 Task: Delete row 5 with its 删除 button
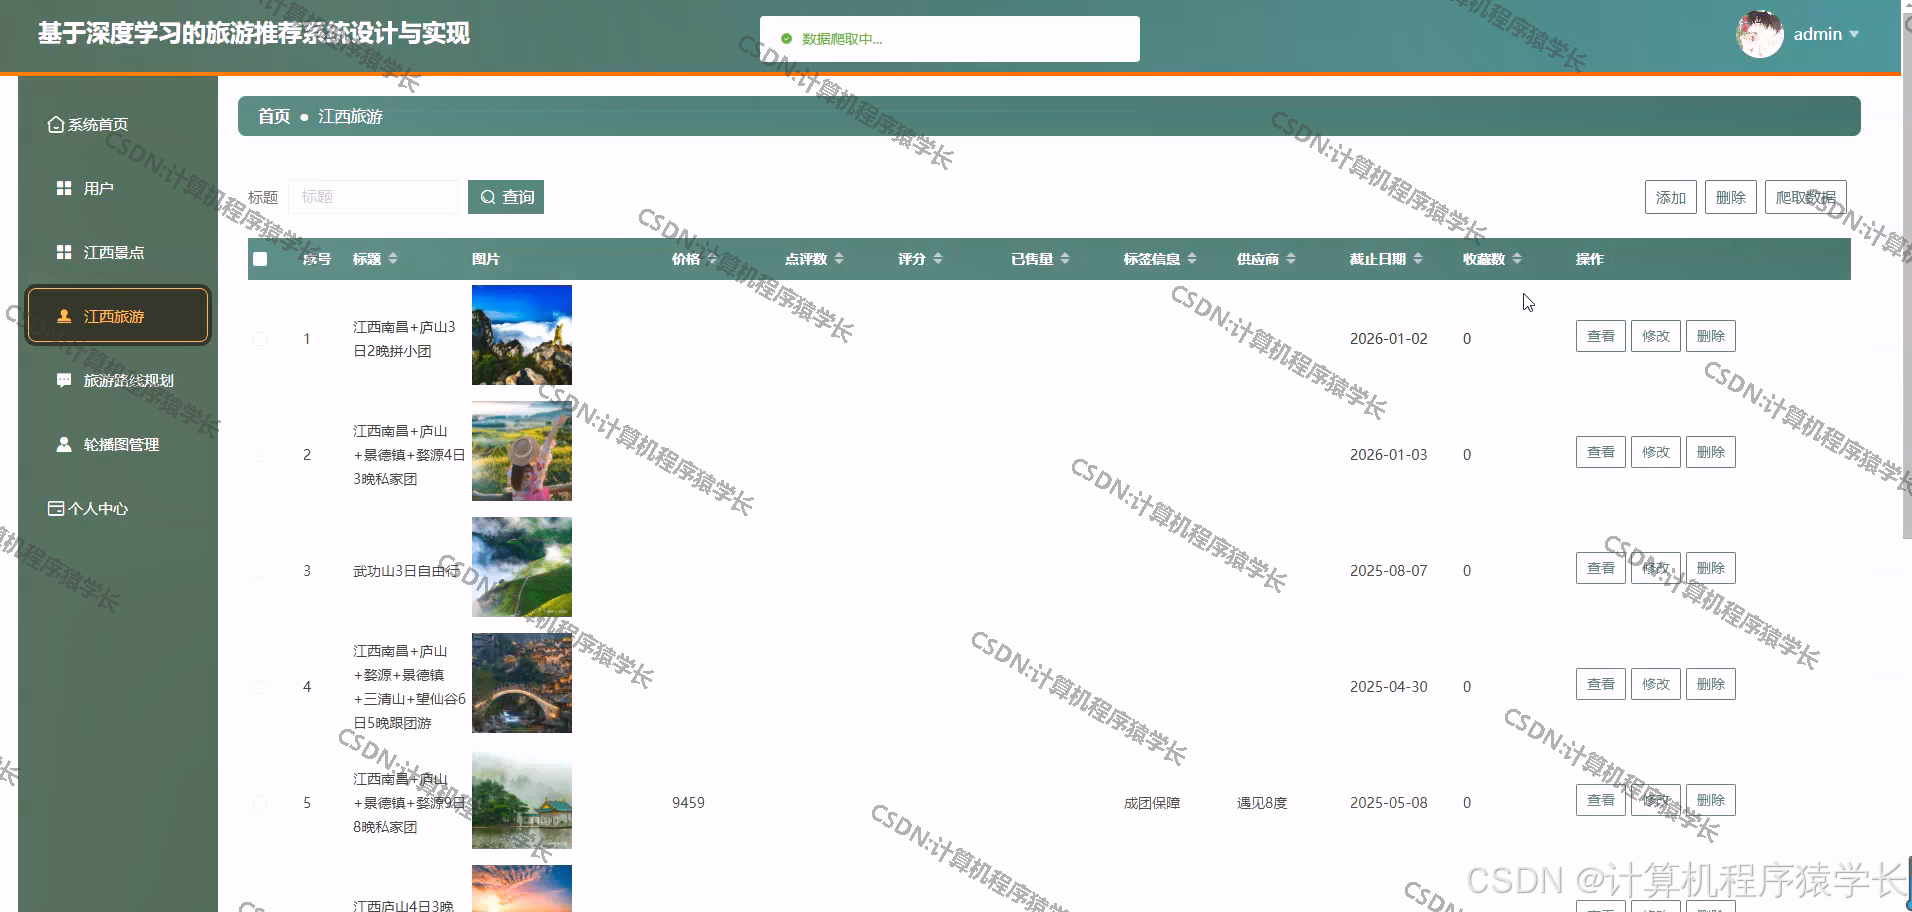point(1710,800)
